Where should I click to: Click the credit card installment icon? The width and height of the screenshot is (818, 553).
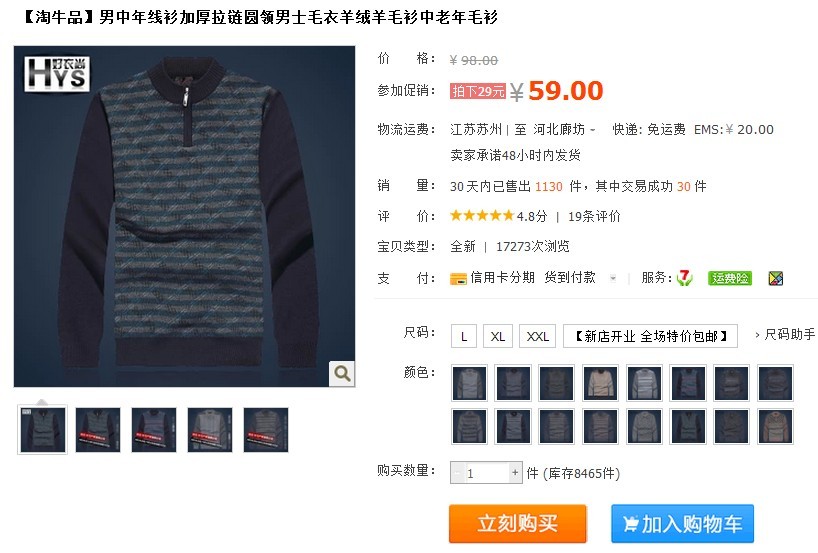458,279
